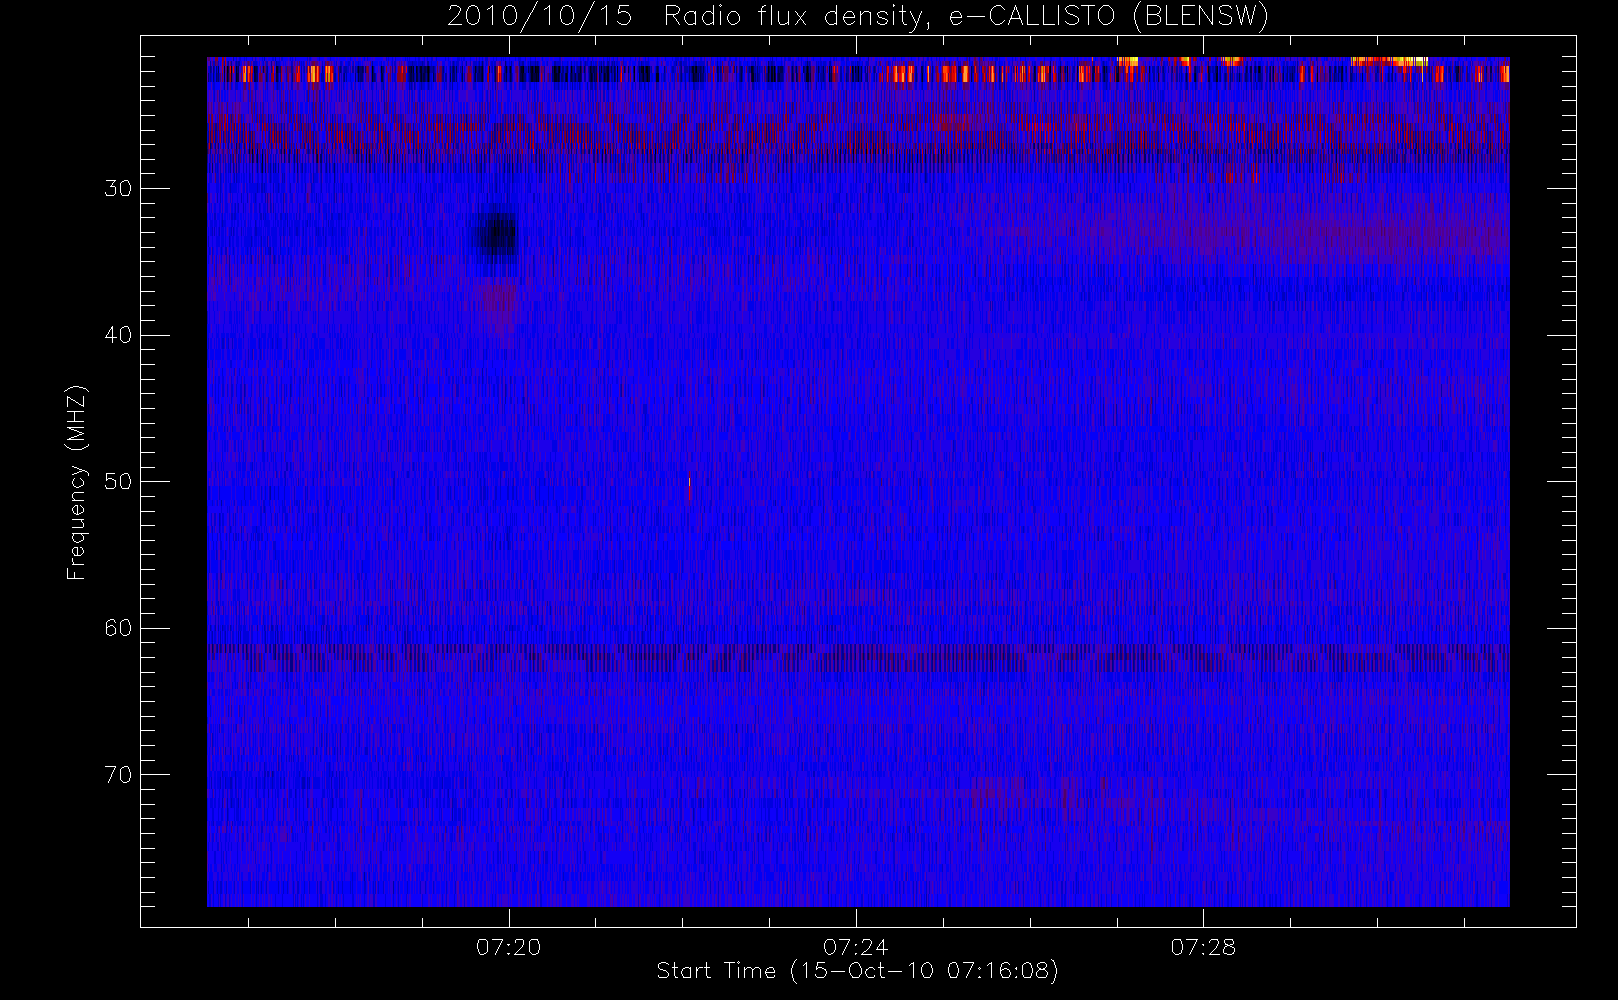The width and height of the screenshot is (1618, 1000).
Task: Select the 40 MHz frequency tick label
Action: 118,335
